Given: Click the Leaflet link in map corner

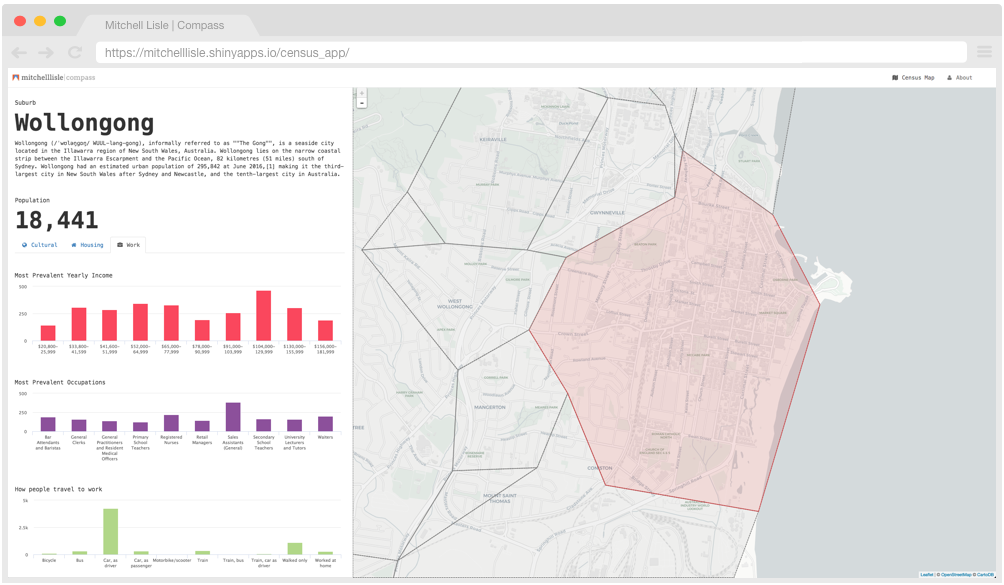Looking at the screenshot, I should (925, 574).
